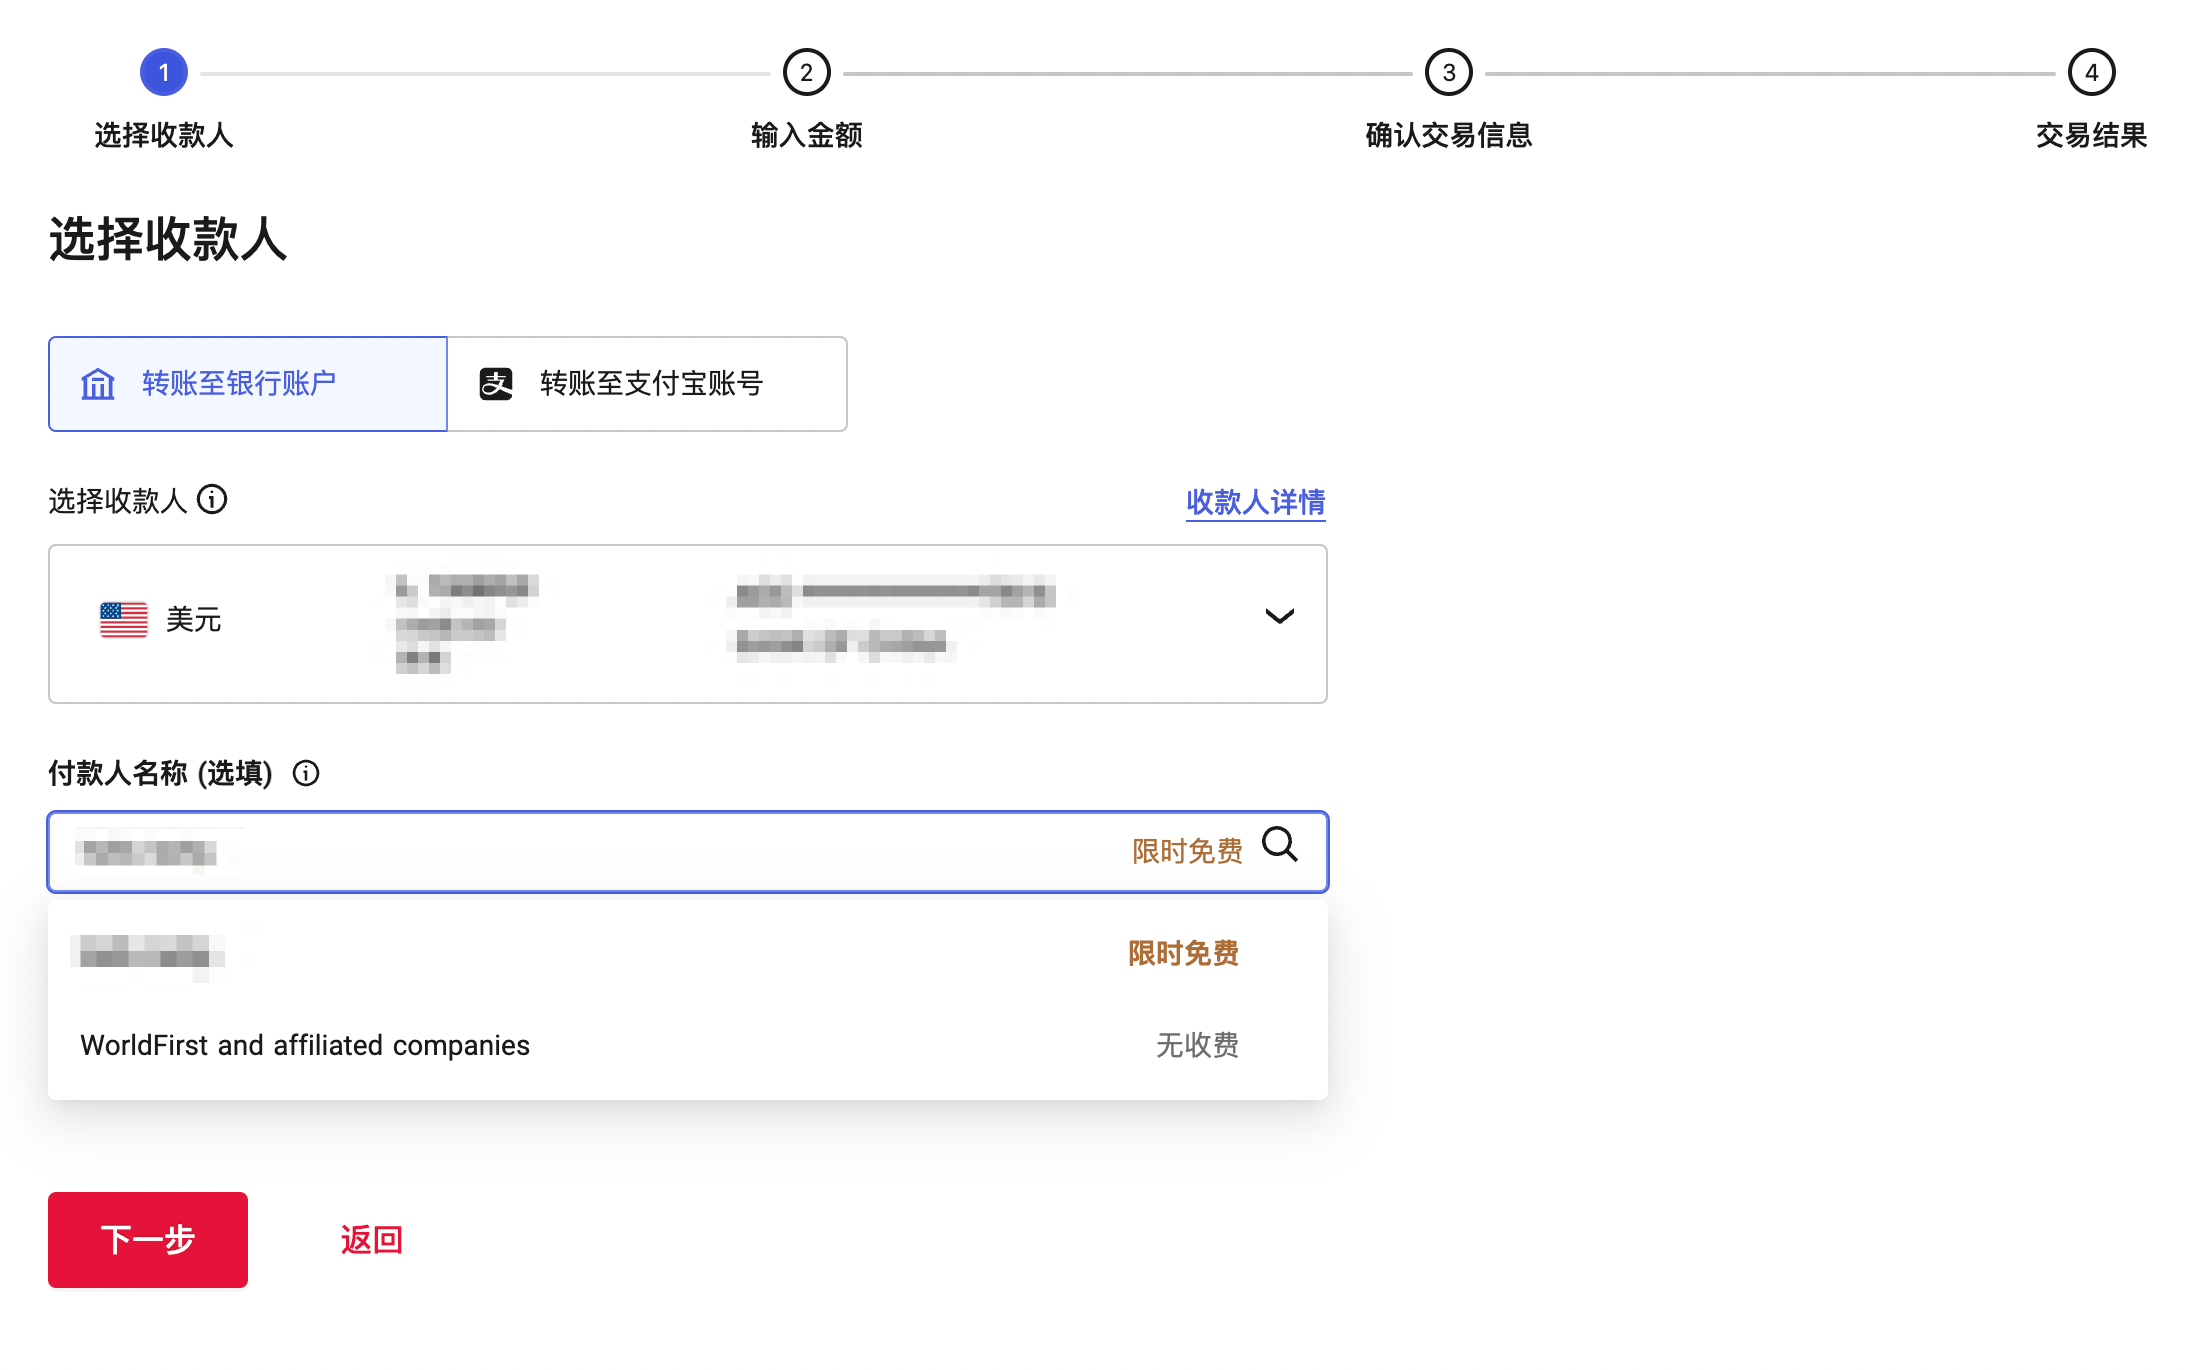Click the bank building icon on transfer tab
This screenshot has height=1370, width=2200.
pos(98,383)
